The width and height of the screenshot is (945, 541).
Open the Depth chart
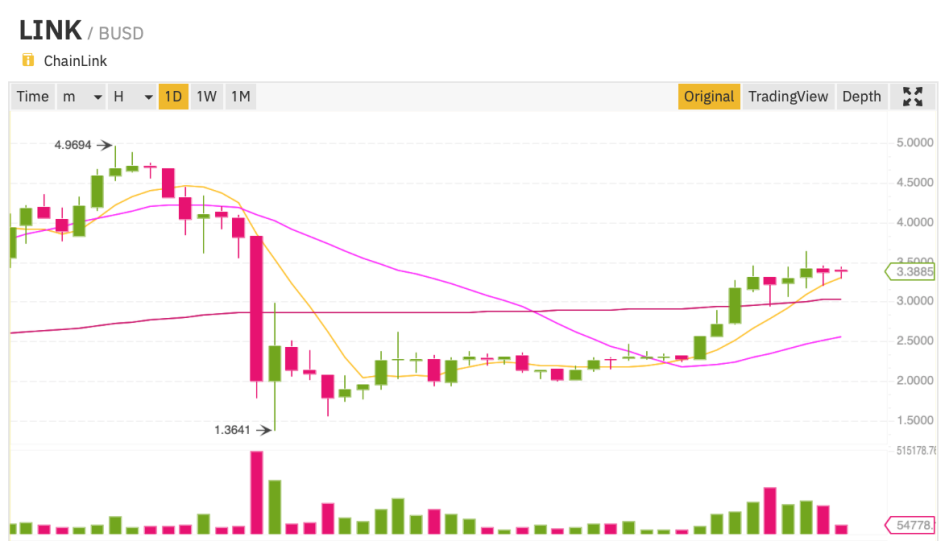coord(861,96)
